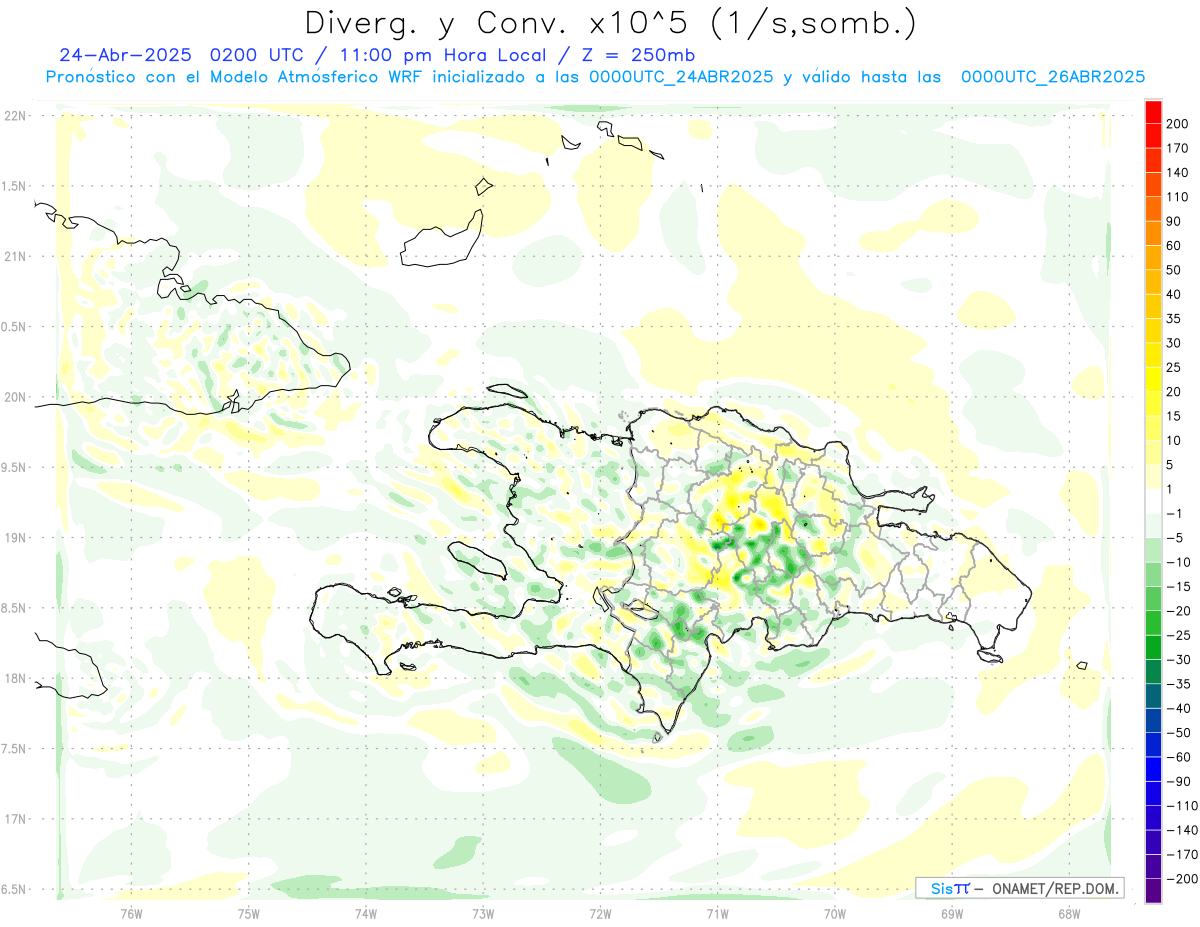
Task: Click the '70W' longitude label
Action: pyautogui.click(x=835, y=914)
